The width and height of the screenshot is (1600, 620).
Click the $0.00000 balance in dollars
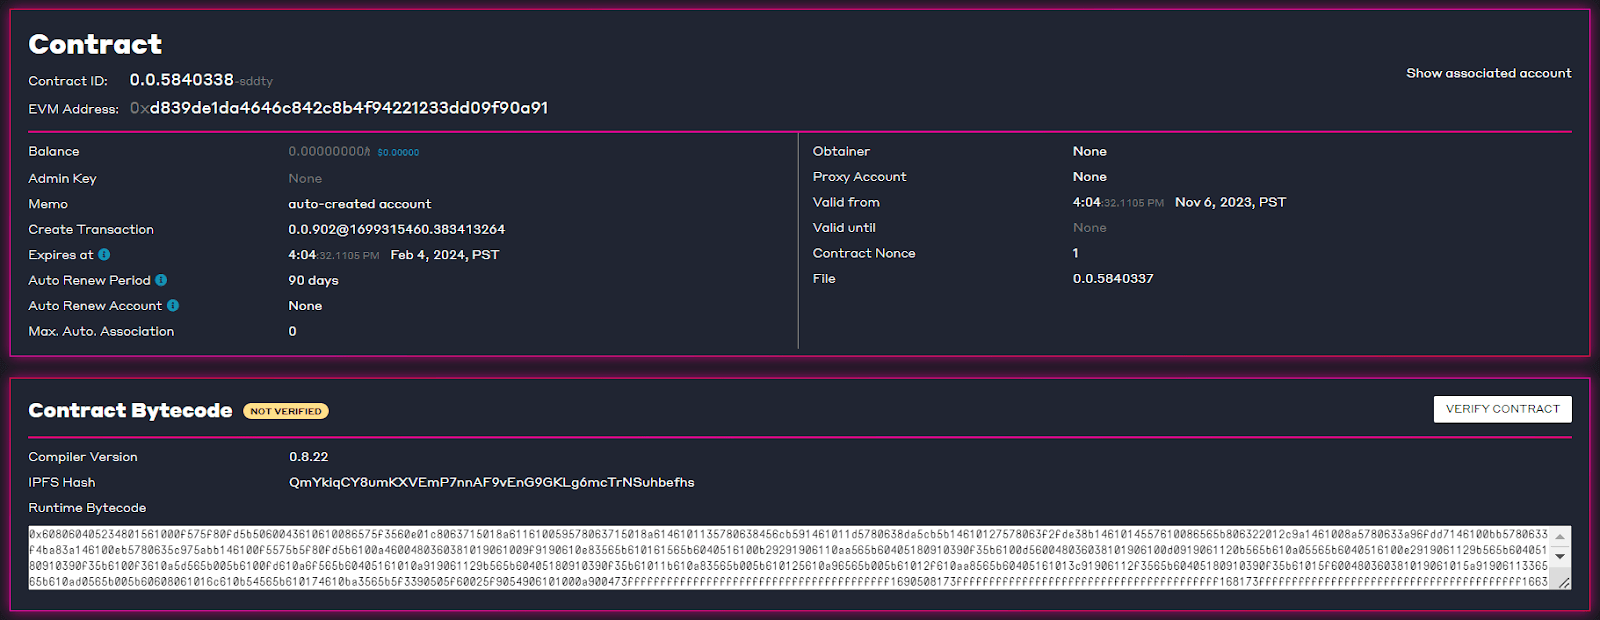pyautogui.click(x=398, y=153)
